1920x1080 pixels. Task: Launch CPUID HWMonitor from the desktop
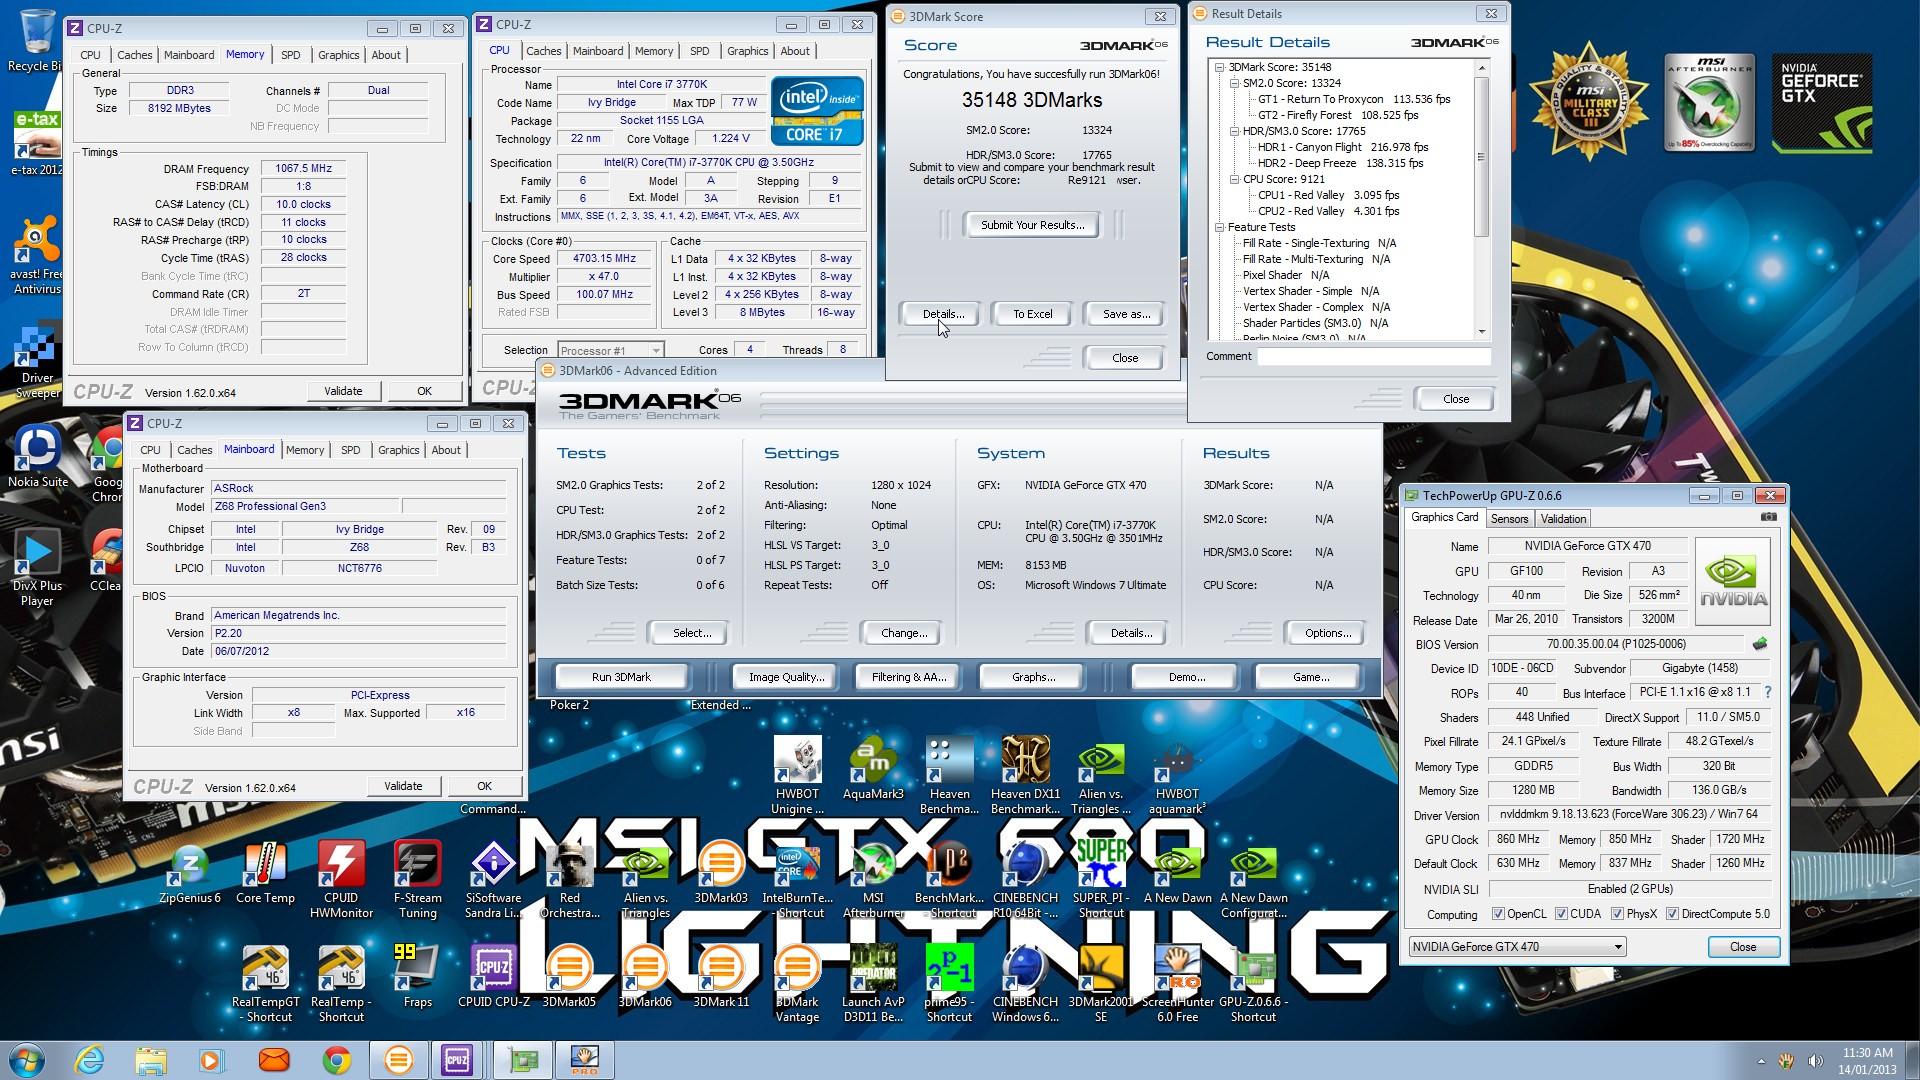pyautogui.click(x=341, y=880)
